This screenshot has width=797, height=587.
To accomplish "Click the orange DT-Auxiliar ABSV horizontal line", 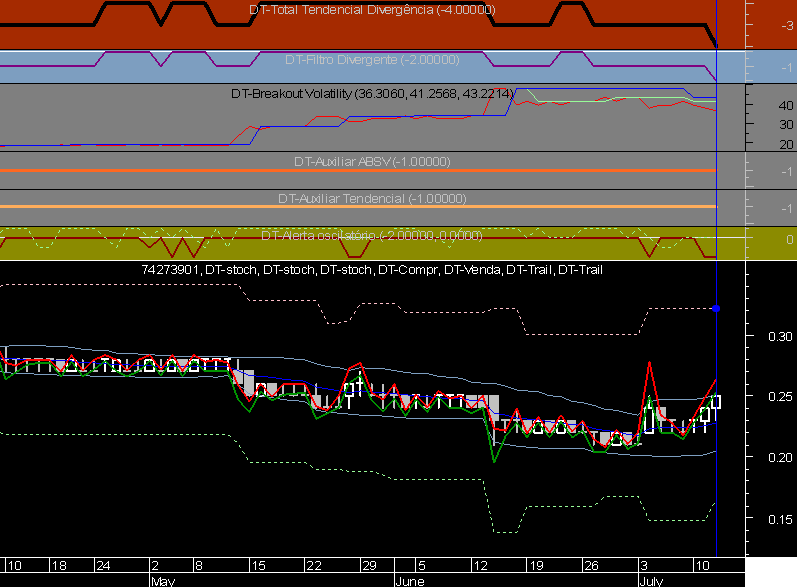I will coord(358,170).
